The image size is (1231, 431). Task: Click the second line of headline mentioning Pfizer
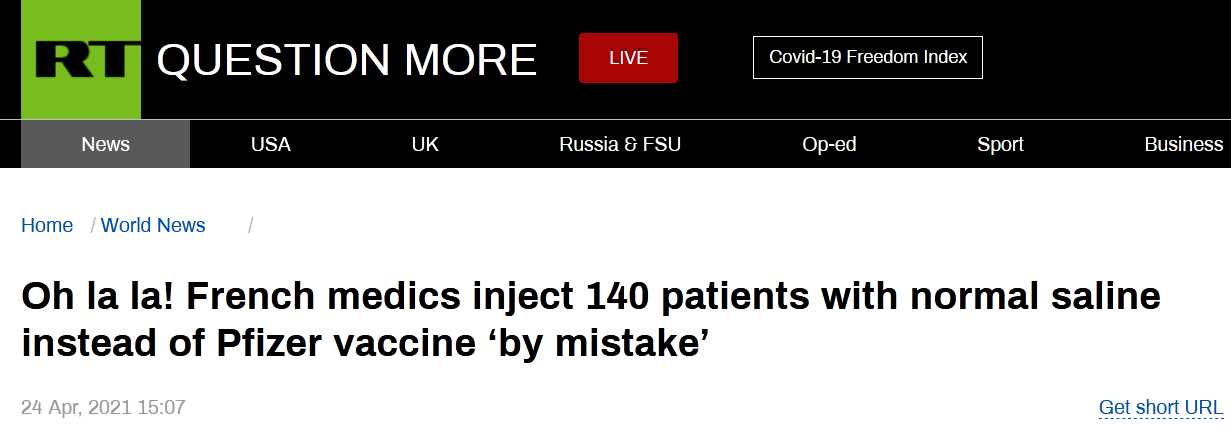[x=366, y=344]
